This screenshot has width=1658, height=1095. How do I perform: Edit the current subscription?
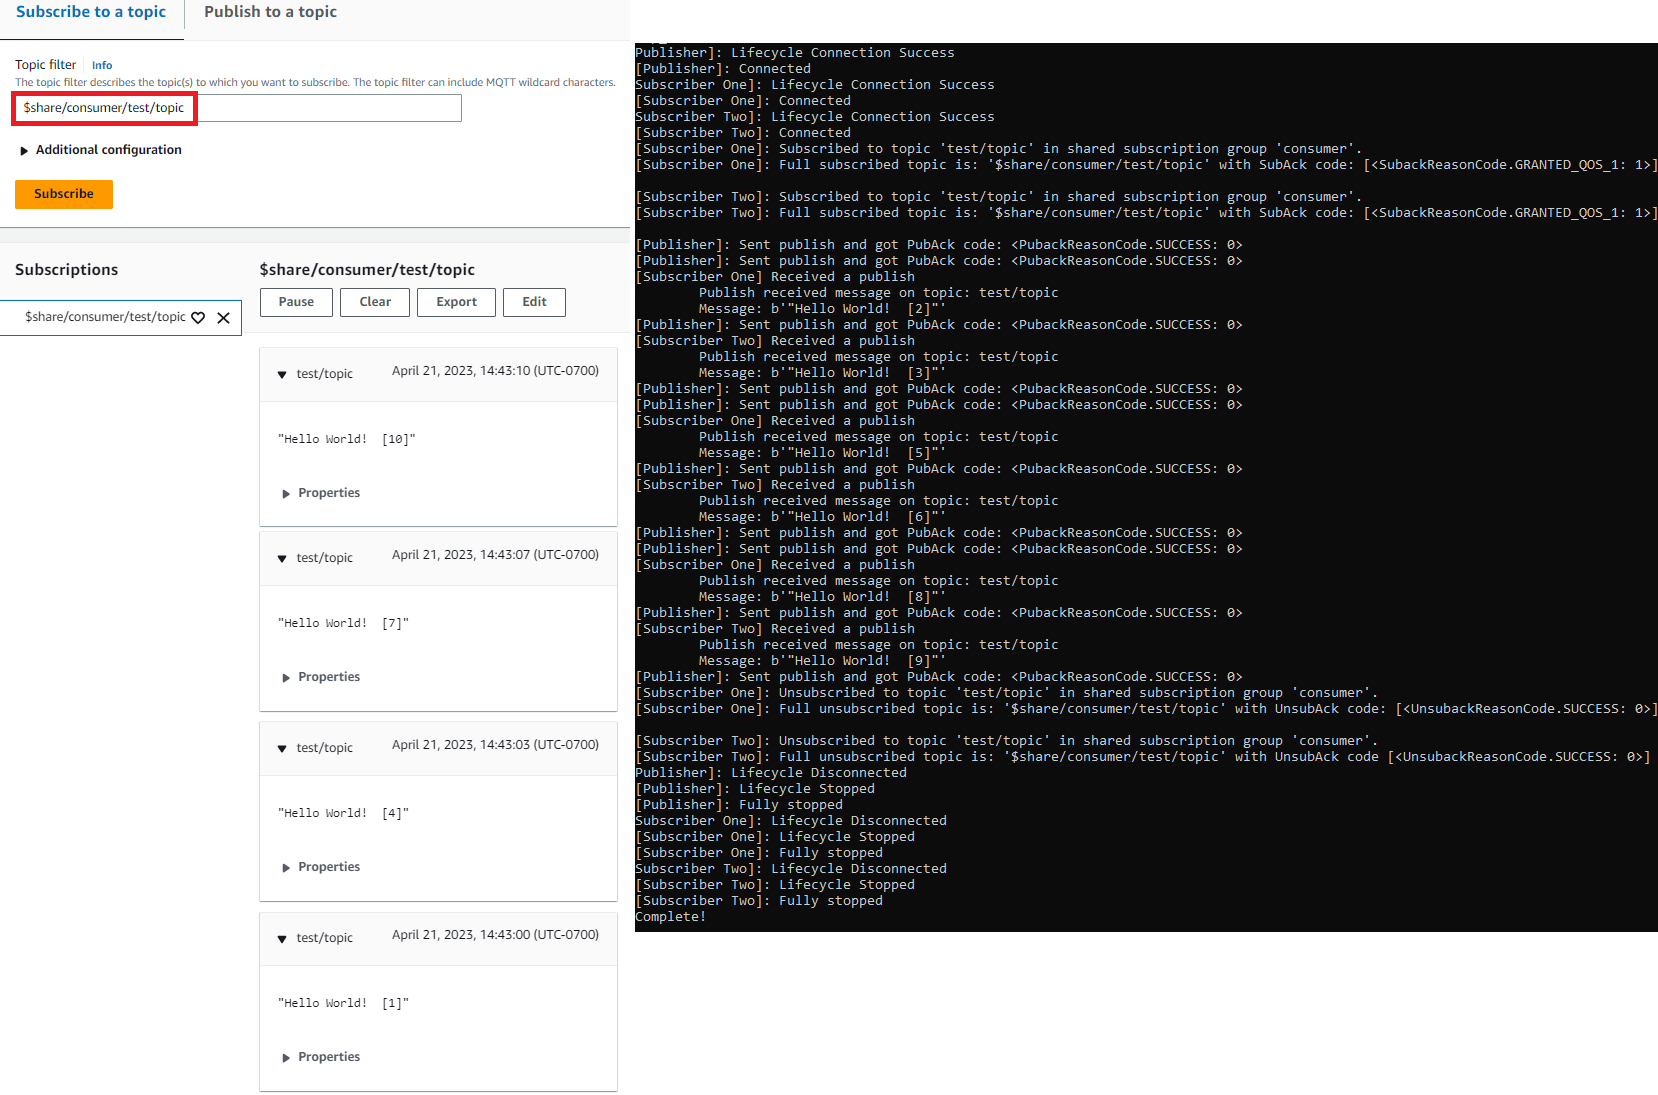tap(534, 302)
